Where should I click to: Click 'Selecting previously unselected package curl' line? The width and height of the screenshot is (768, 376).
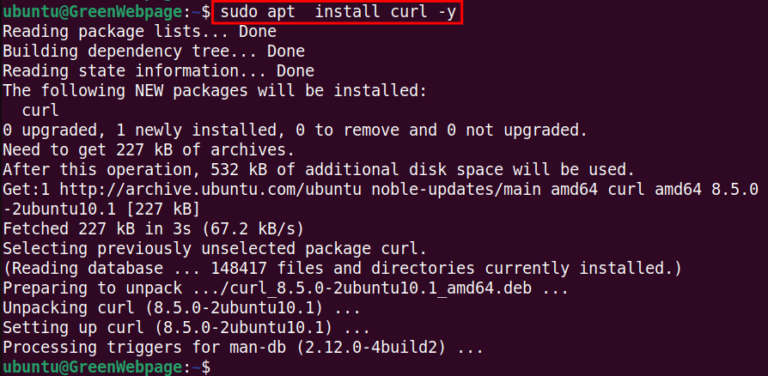(215, 249)
